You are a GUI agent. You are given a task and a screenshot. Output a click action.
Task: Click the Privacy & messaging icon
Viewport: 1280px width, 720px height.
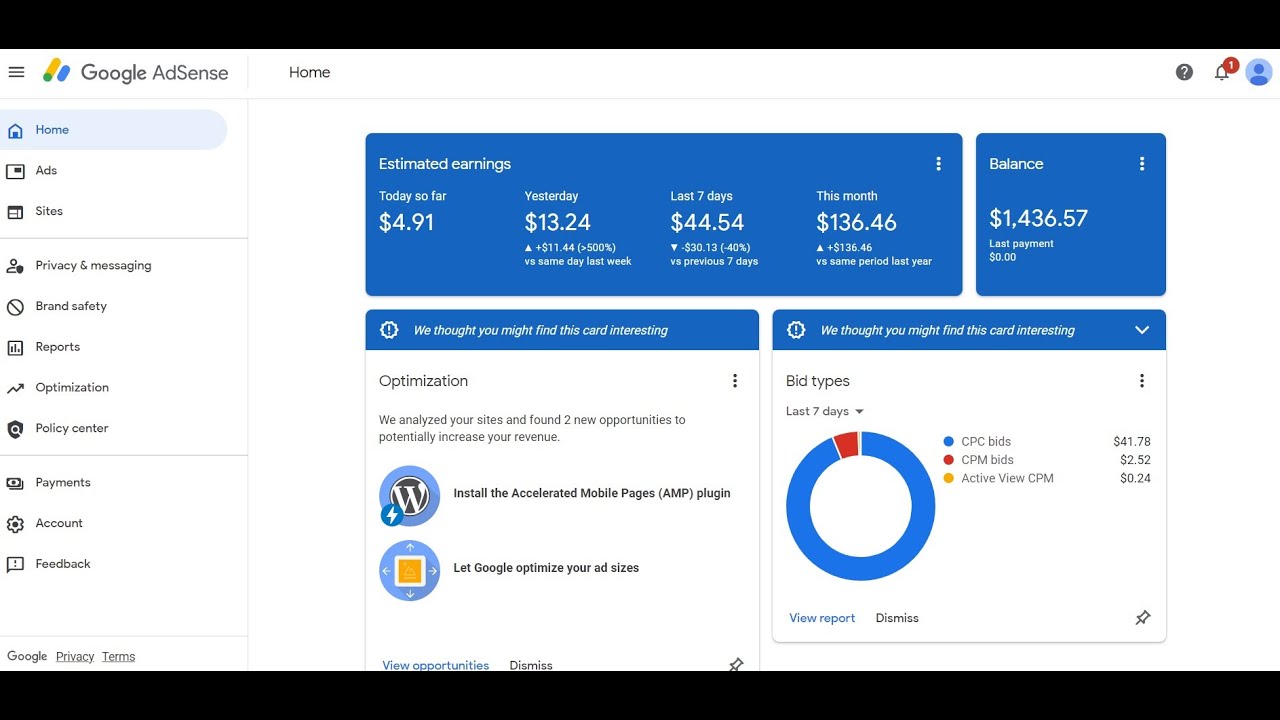tap(15, 266)
